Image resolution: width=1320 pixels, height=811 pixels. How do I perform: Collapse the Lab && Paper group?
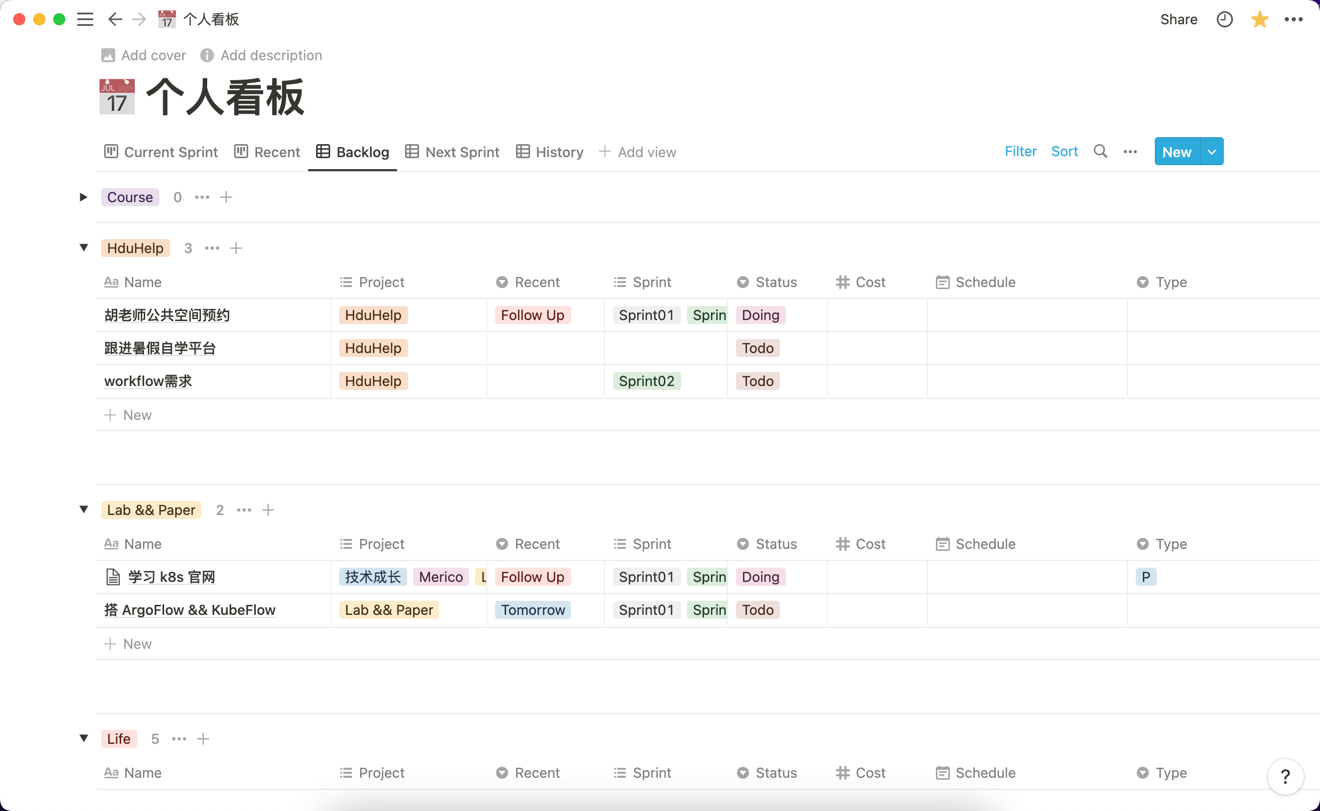[83, 509]
